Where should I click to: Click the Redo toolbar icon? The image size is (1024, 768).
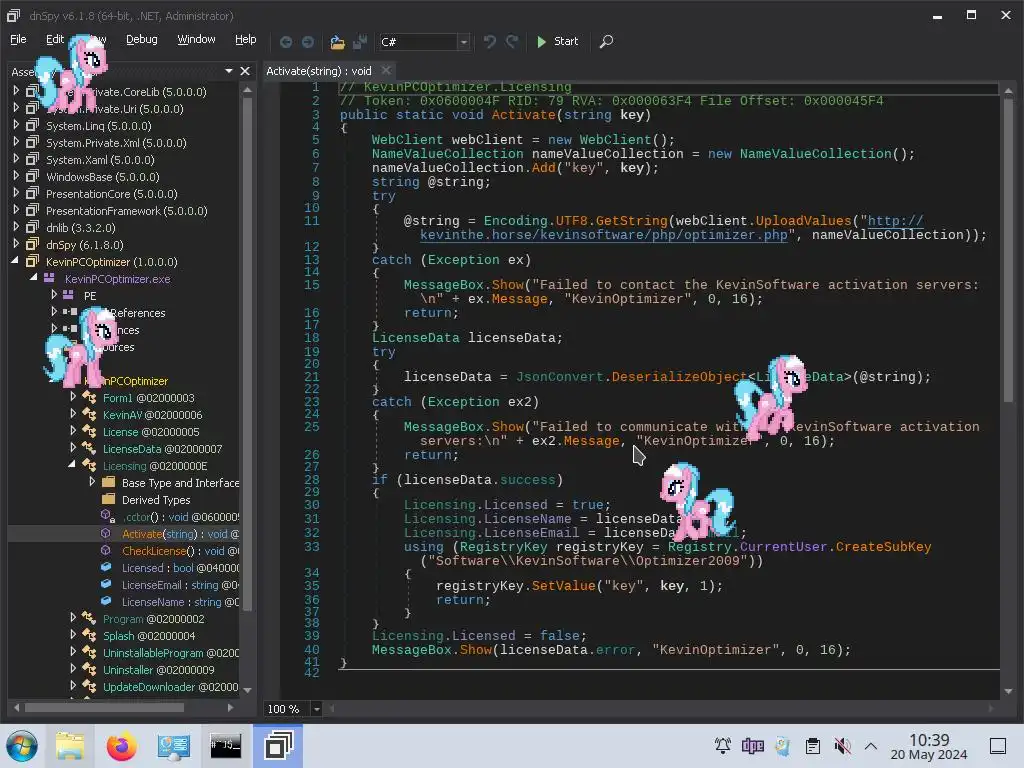512,42
